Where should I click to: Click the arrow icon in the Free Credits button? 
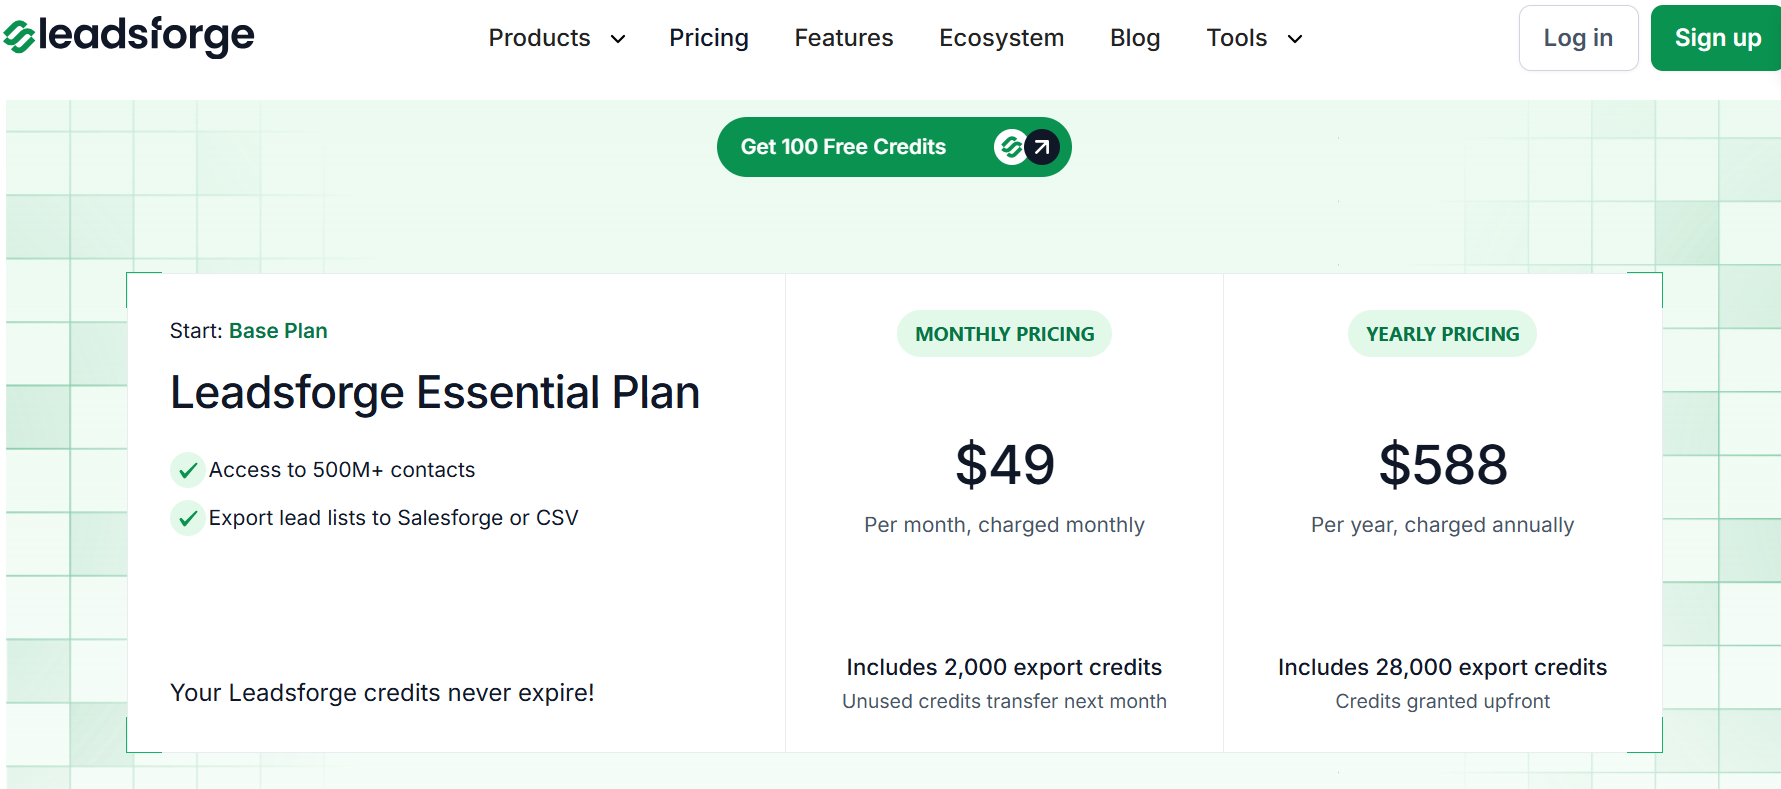click(1042, 147)
